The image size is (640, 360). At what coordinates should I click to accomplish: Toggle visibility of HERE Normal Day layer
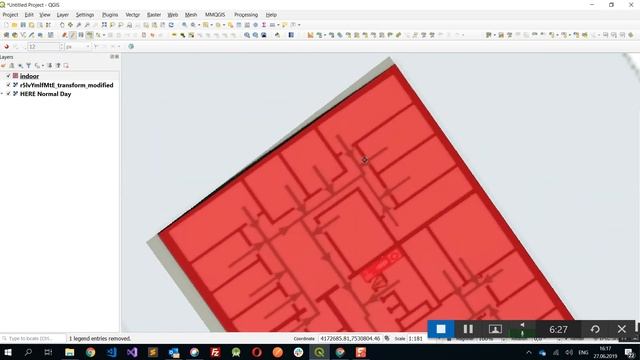coord(8,94)
